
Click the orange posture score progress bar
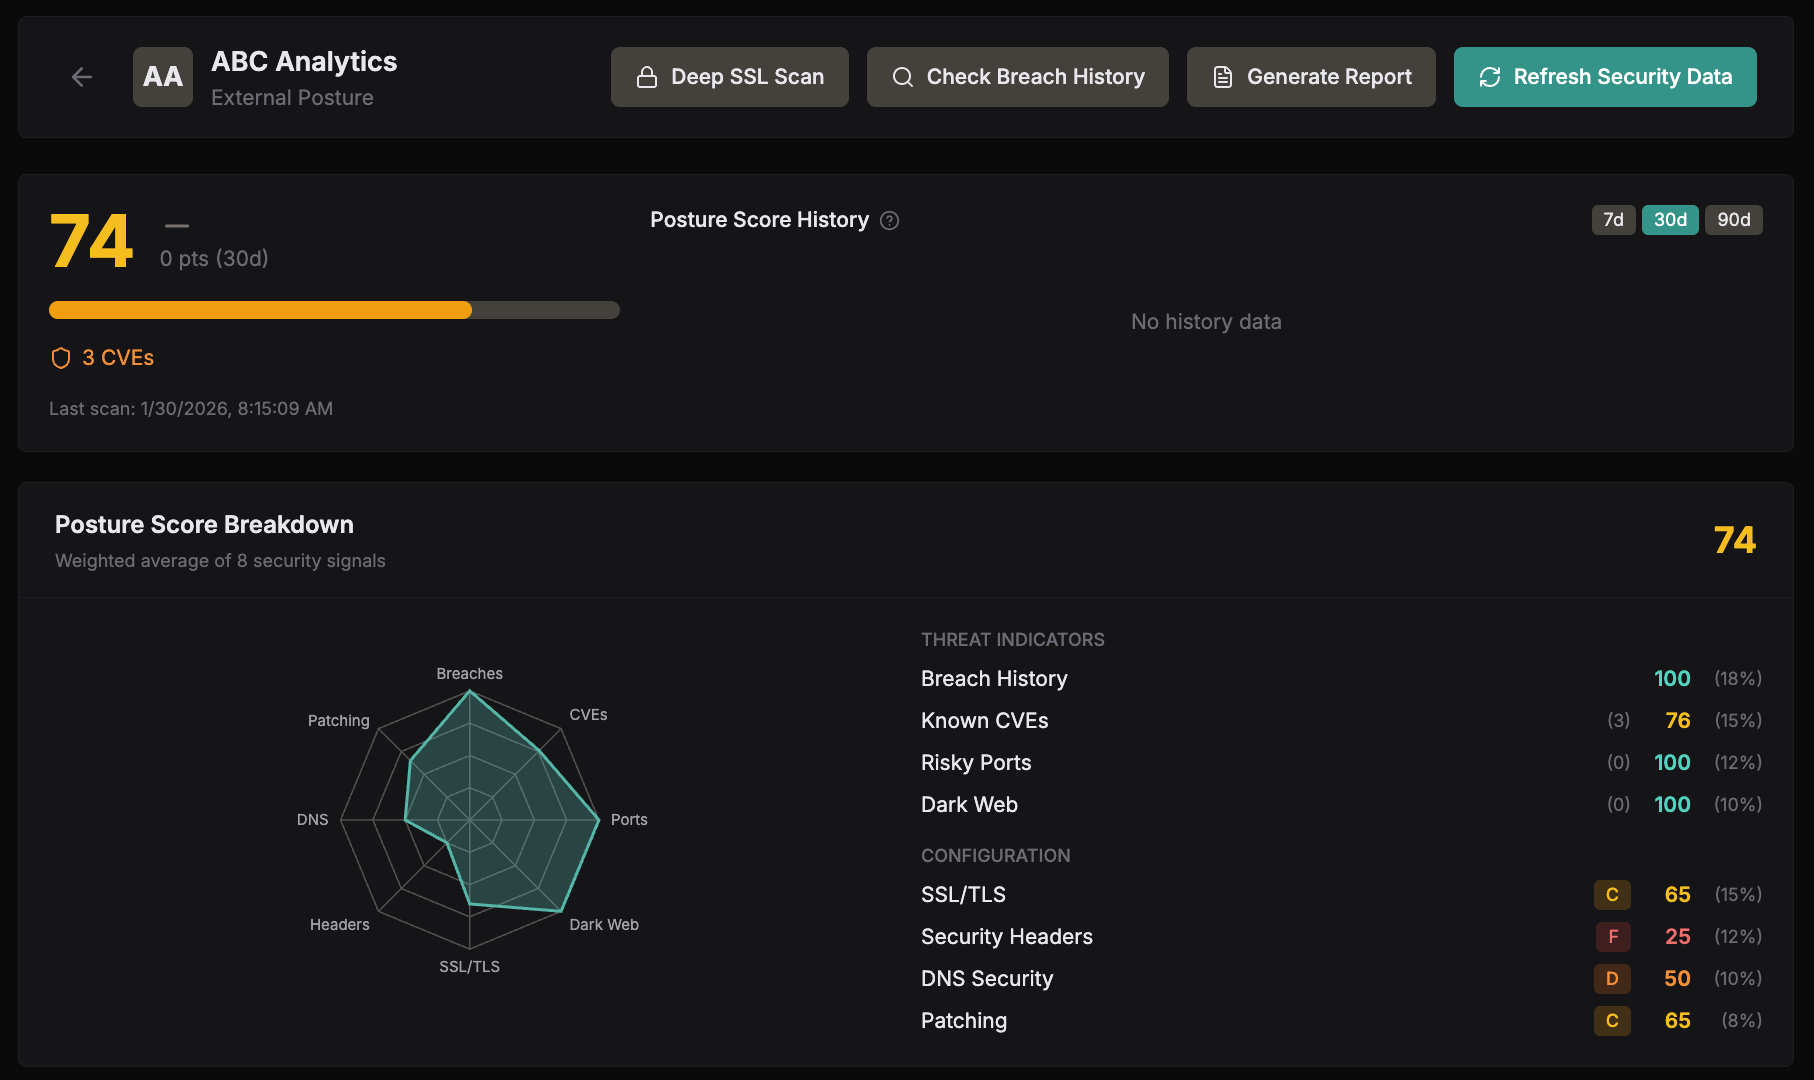pos(260,310)
